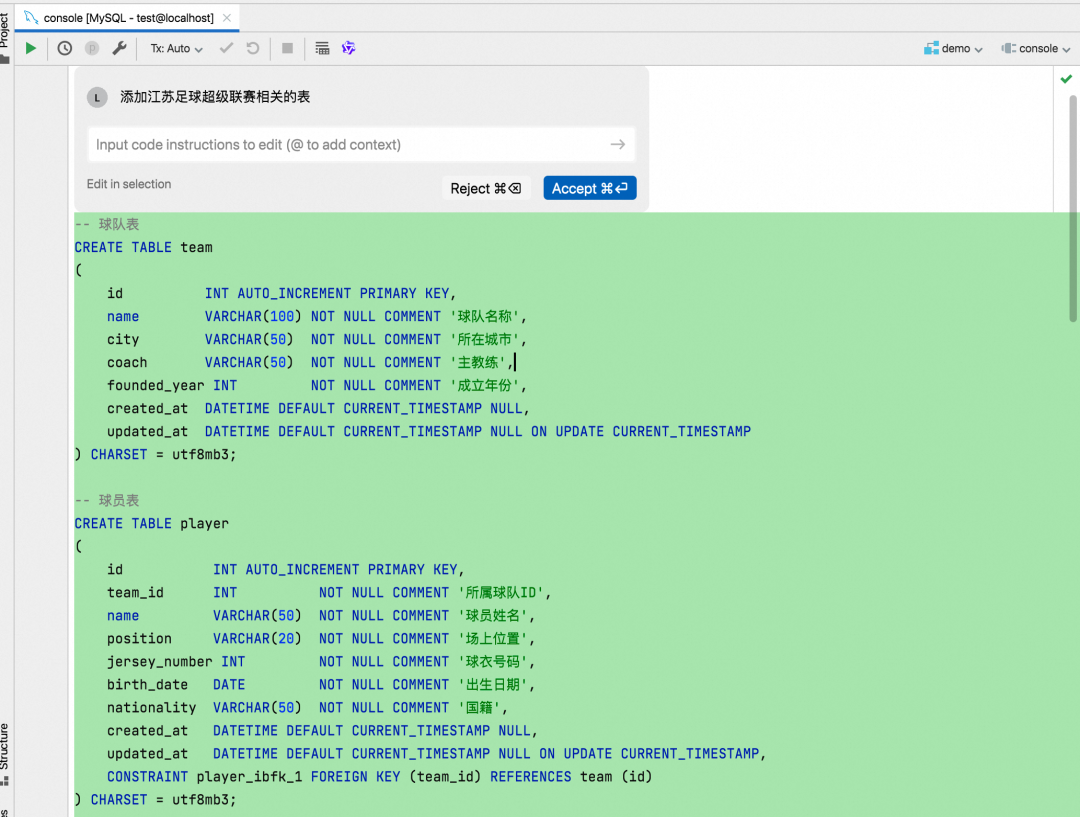Open the demo schema dropdown

(953, 48)
